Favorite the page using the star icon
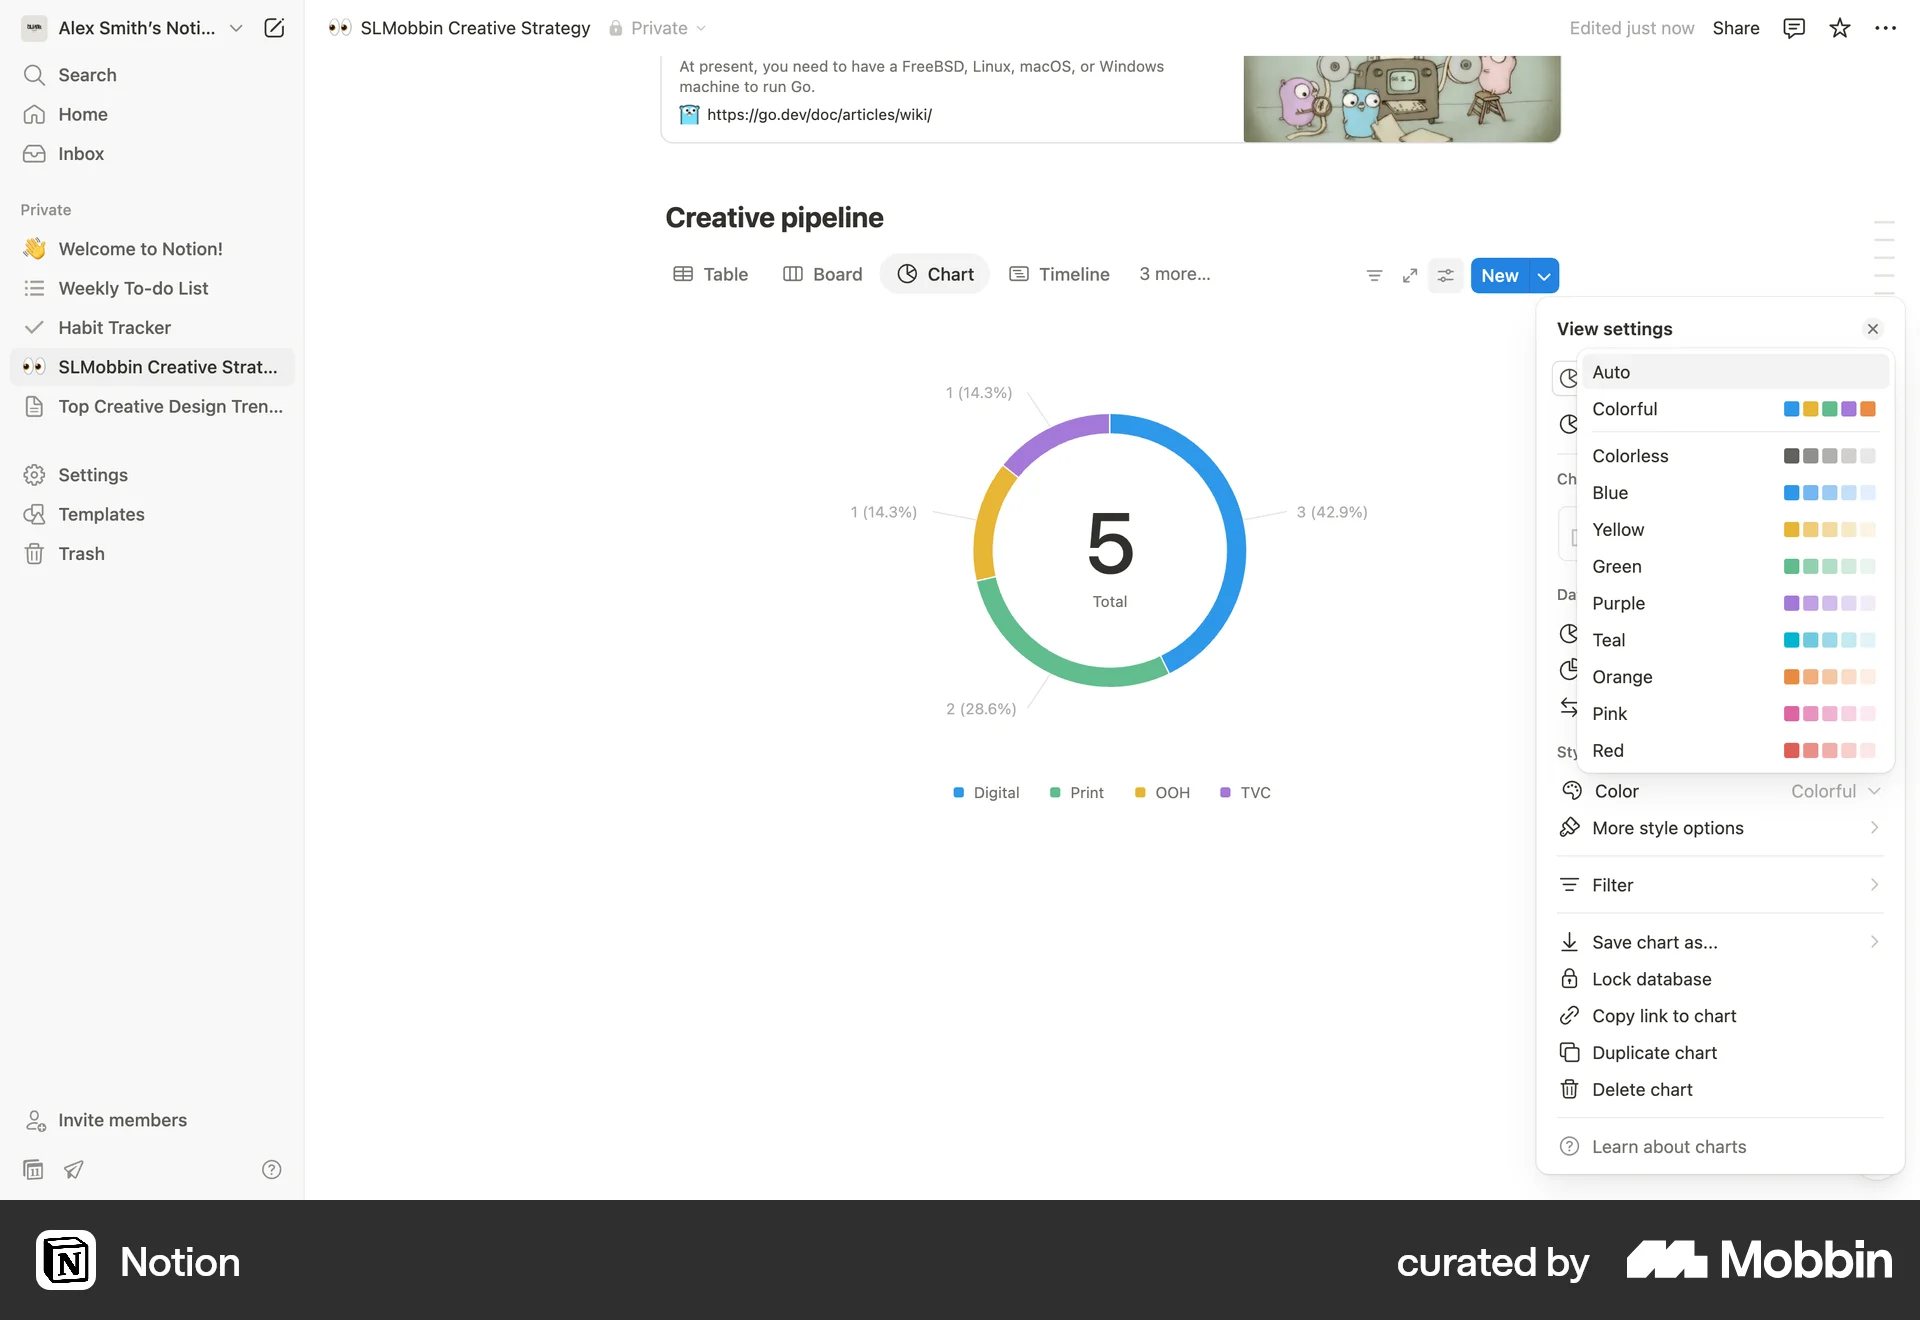 pyautogui.click(x=1839, y=28)
